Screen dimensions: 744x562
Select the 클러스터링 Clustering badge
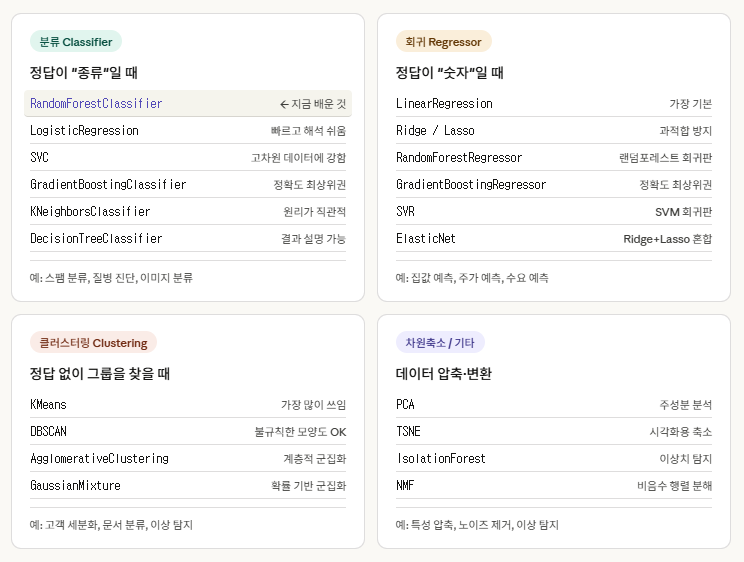pyautogui.click(x=93, y=343)
